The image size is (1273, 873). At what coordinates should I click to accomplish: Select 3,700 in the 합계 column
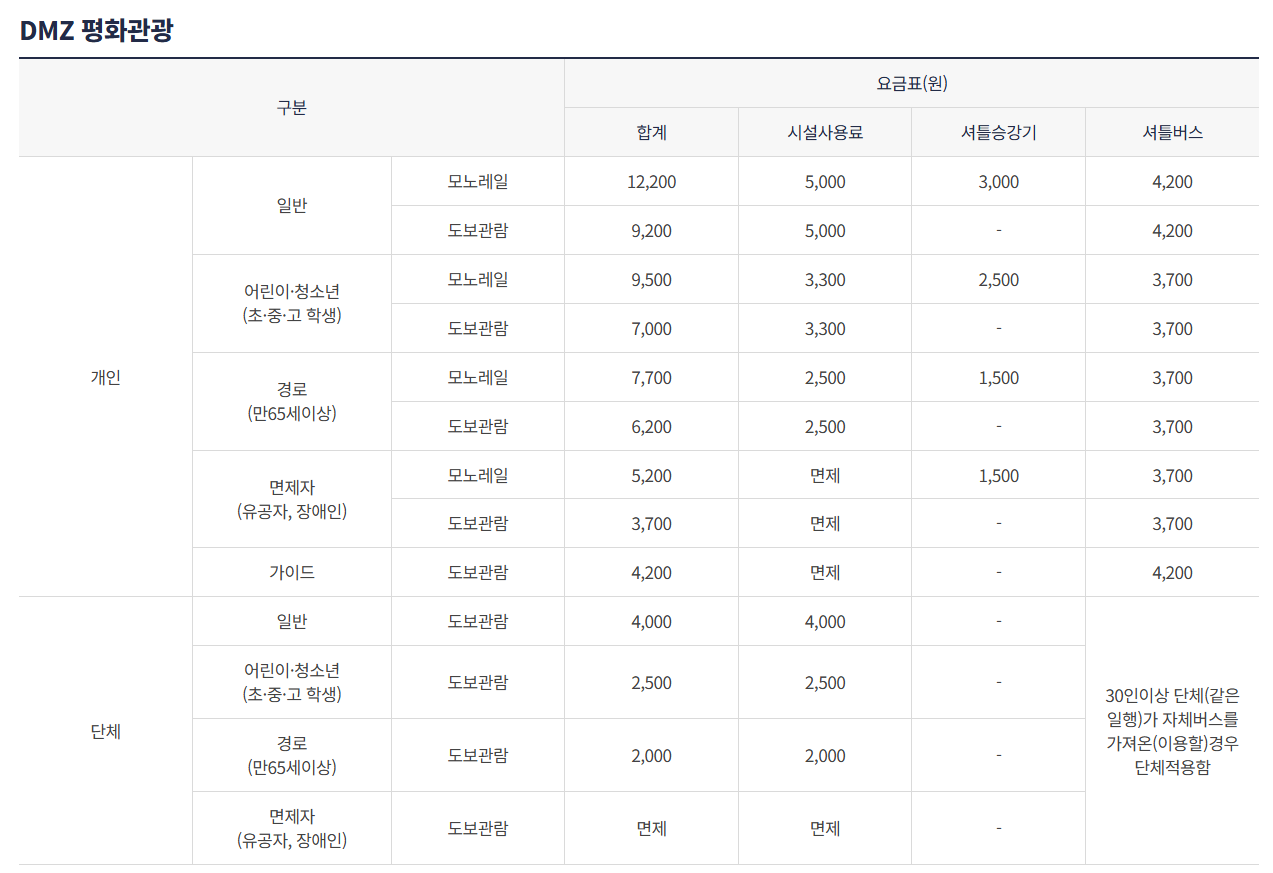click(x=651, y=524)
